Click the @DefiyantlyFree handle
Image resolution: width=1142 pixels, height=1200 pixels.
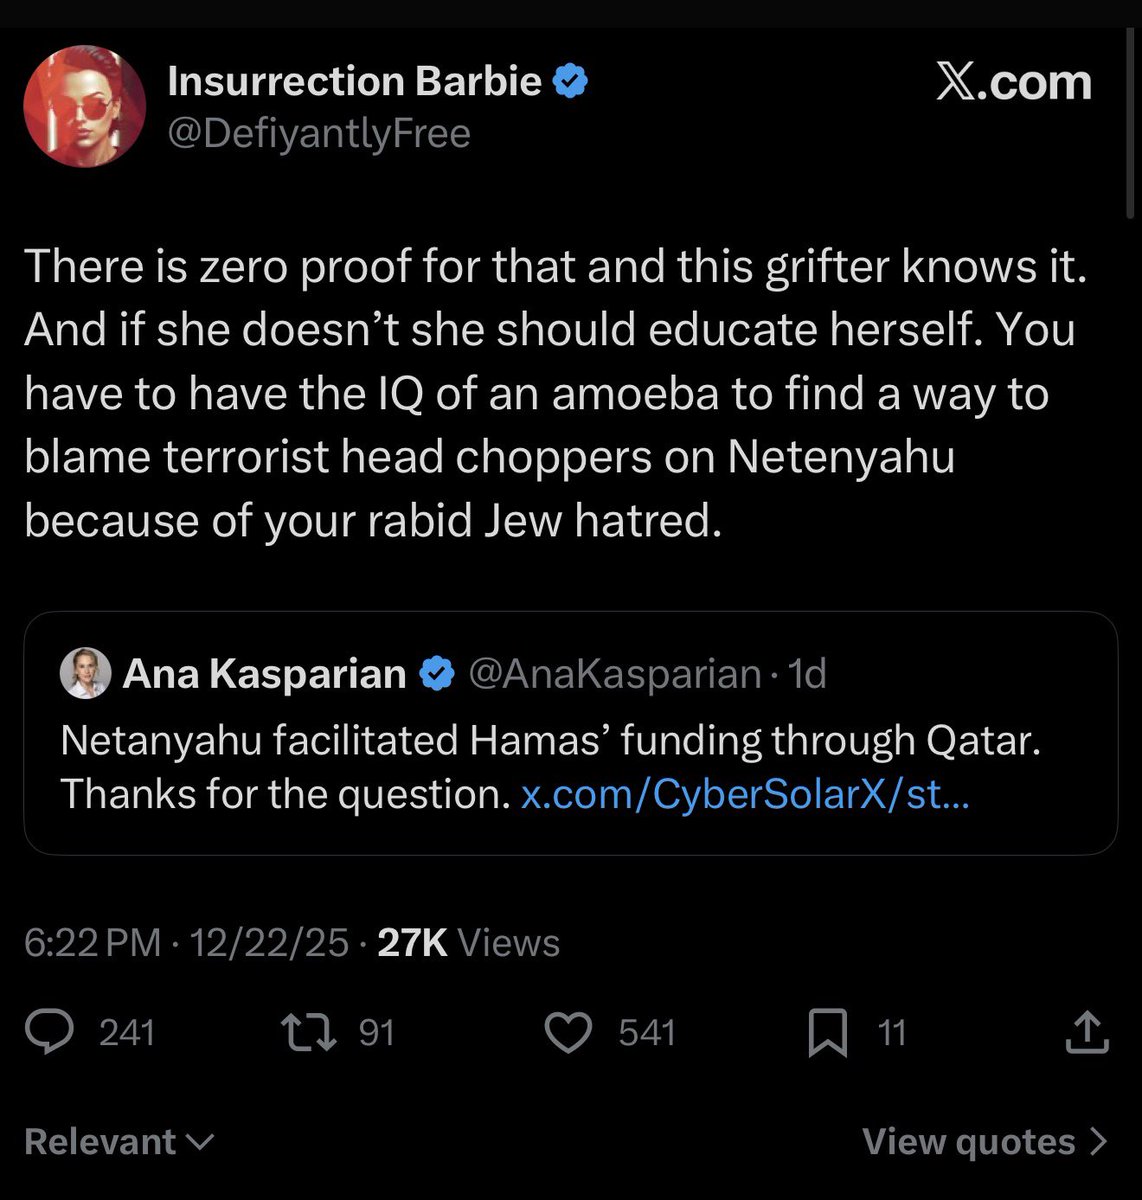319,134
